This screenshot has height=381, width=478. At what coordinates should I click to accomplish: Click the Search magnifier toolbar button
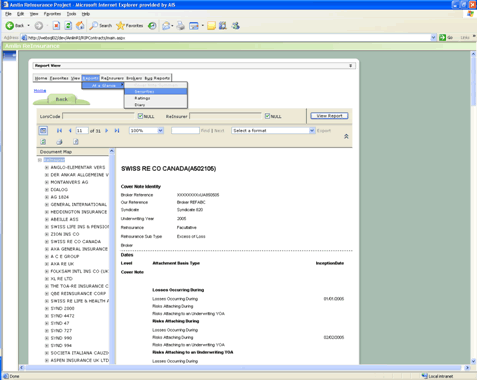(x=101, y=26)
